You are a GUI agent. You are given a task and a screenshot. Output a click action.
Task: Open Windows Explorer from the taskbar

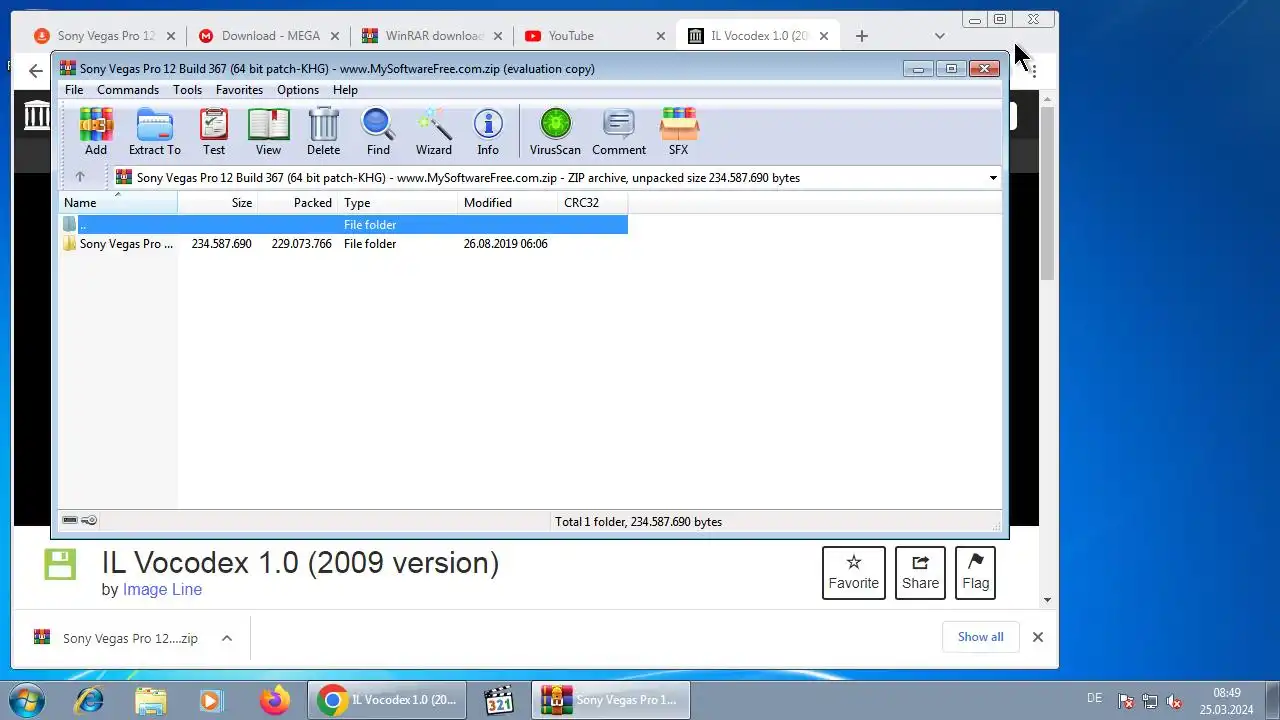point(150,700)
